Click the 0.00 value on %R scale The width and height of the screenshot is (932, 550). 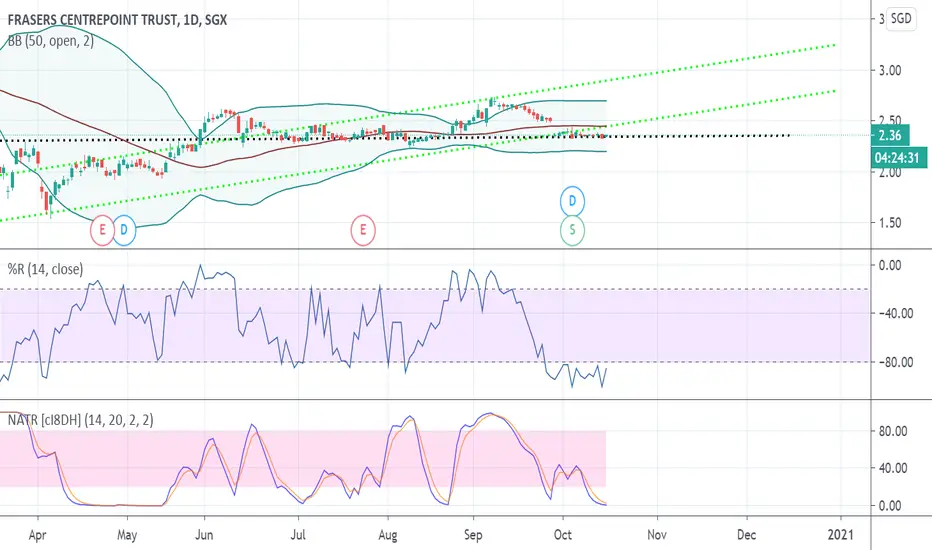(890, 265)
